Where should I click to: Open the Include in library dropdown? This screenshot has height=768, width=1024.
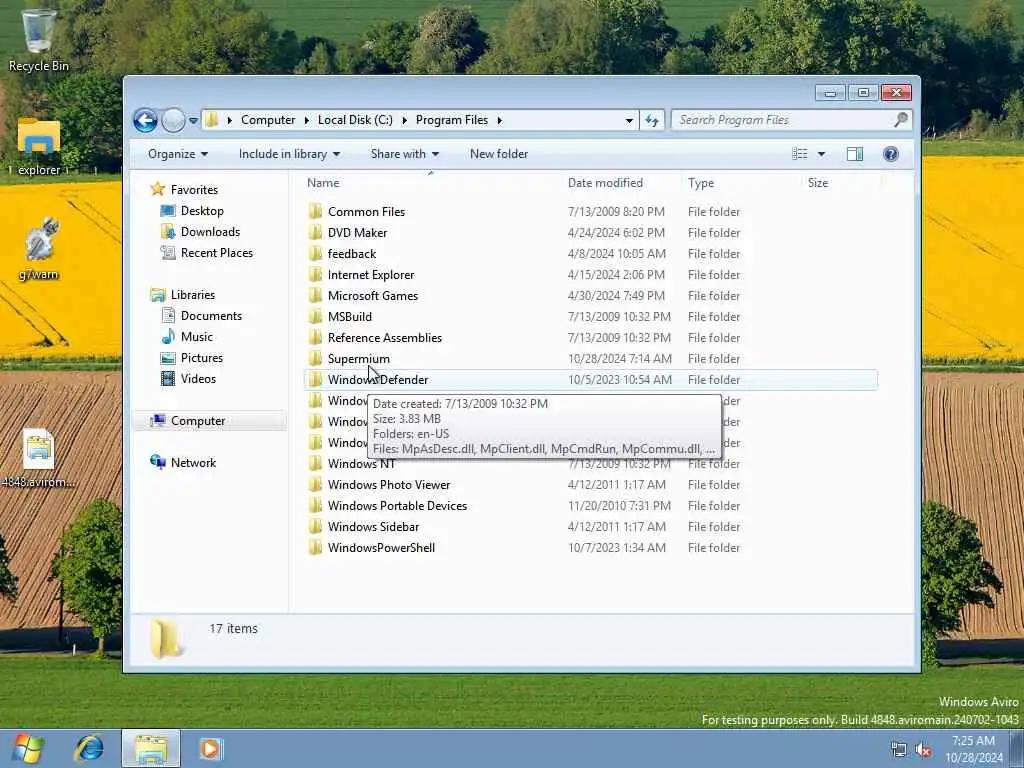(289, 154)
